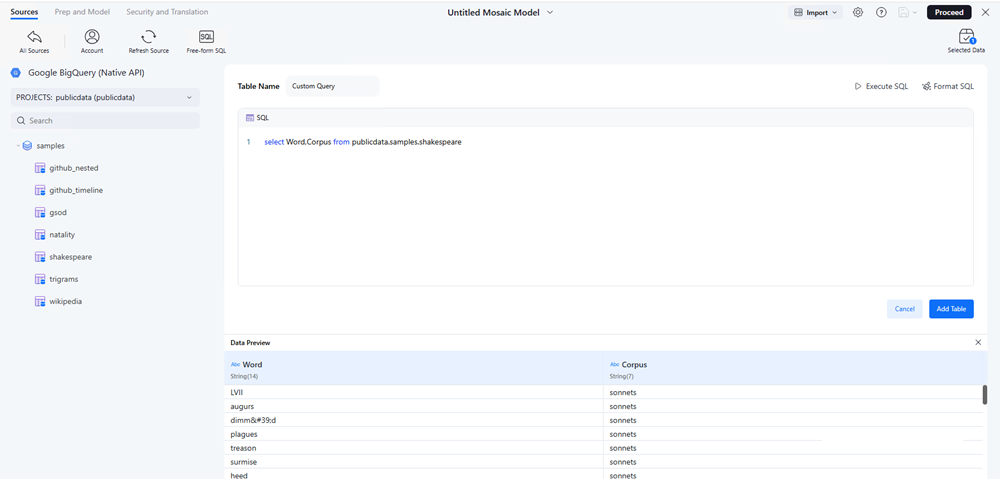This screenshot has width=1000, height=479.
Task: Open the Account icon
Action: 92,37
